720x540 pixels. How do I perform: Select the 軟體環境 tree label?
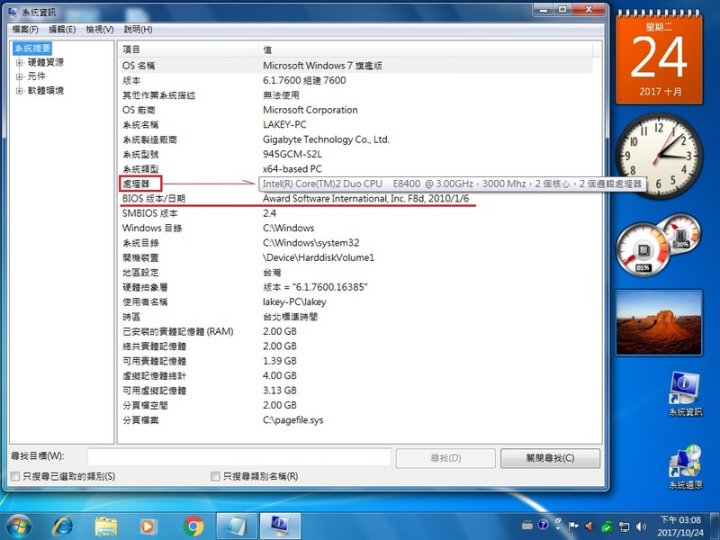click(45, 91)
